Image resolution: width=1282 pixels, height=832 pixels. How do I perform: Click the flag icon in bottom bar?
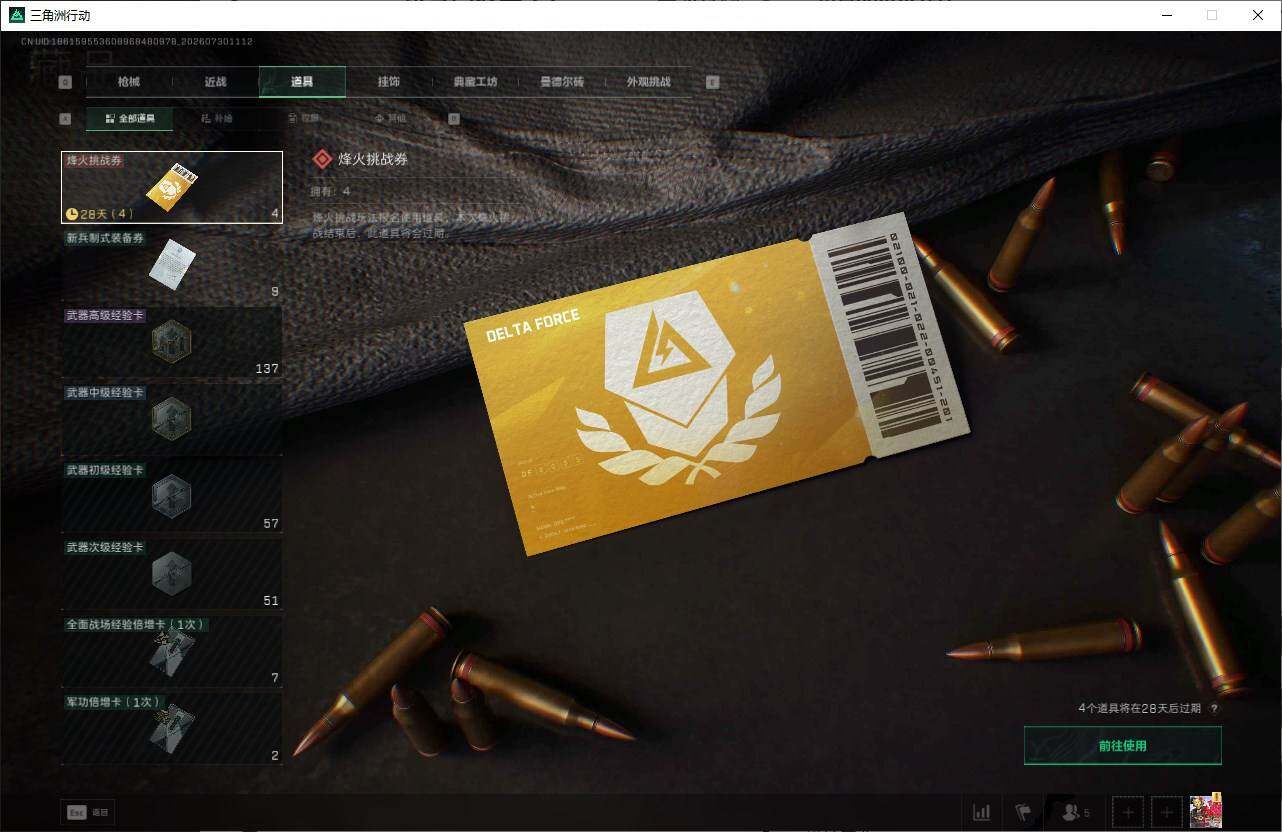coord(1024,812)
